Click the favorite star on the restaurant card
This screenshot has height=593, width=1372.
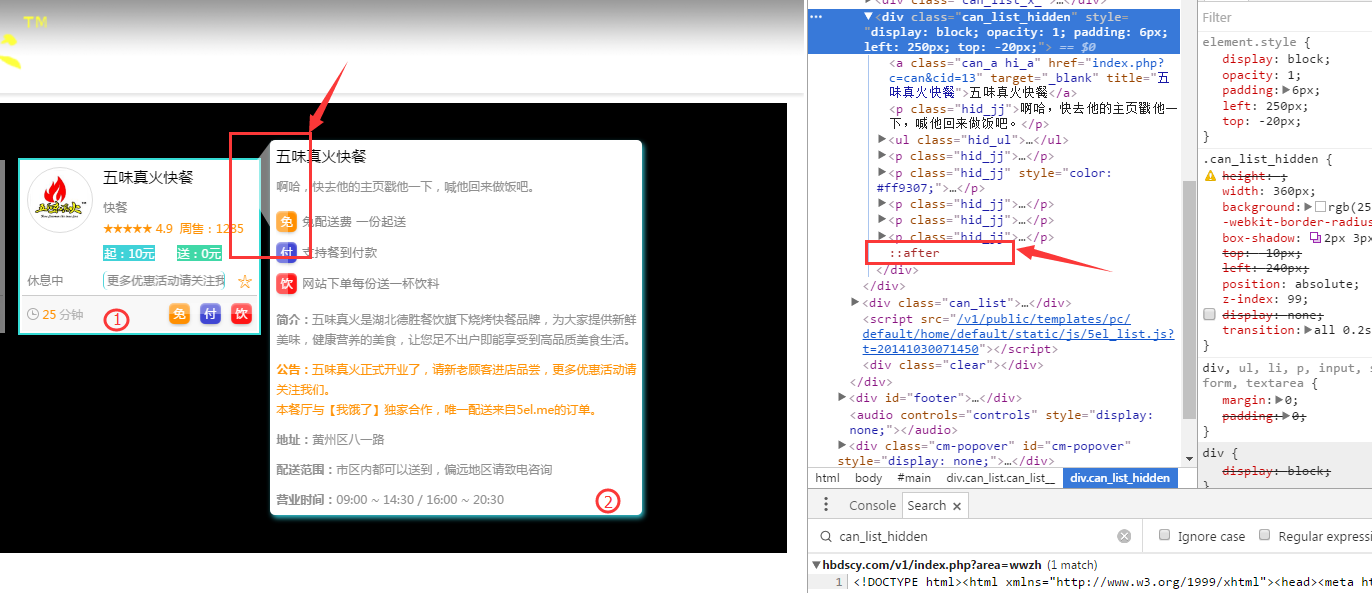coord(244,281)
